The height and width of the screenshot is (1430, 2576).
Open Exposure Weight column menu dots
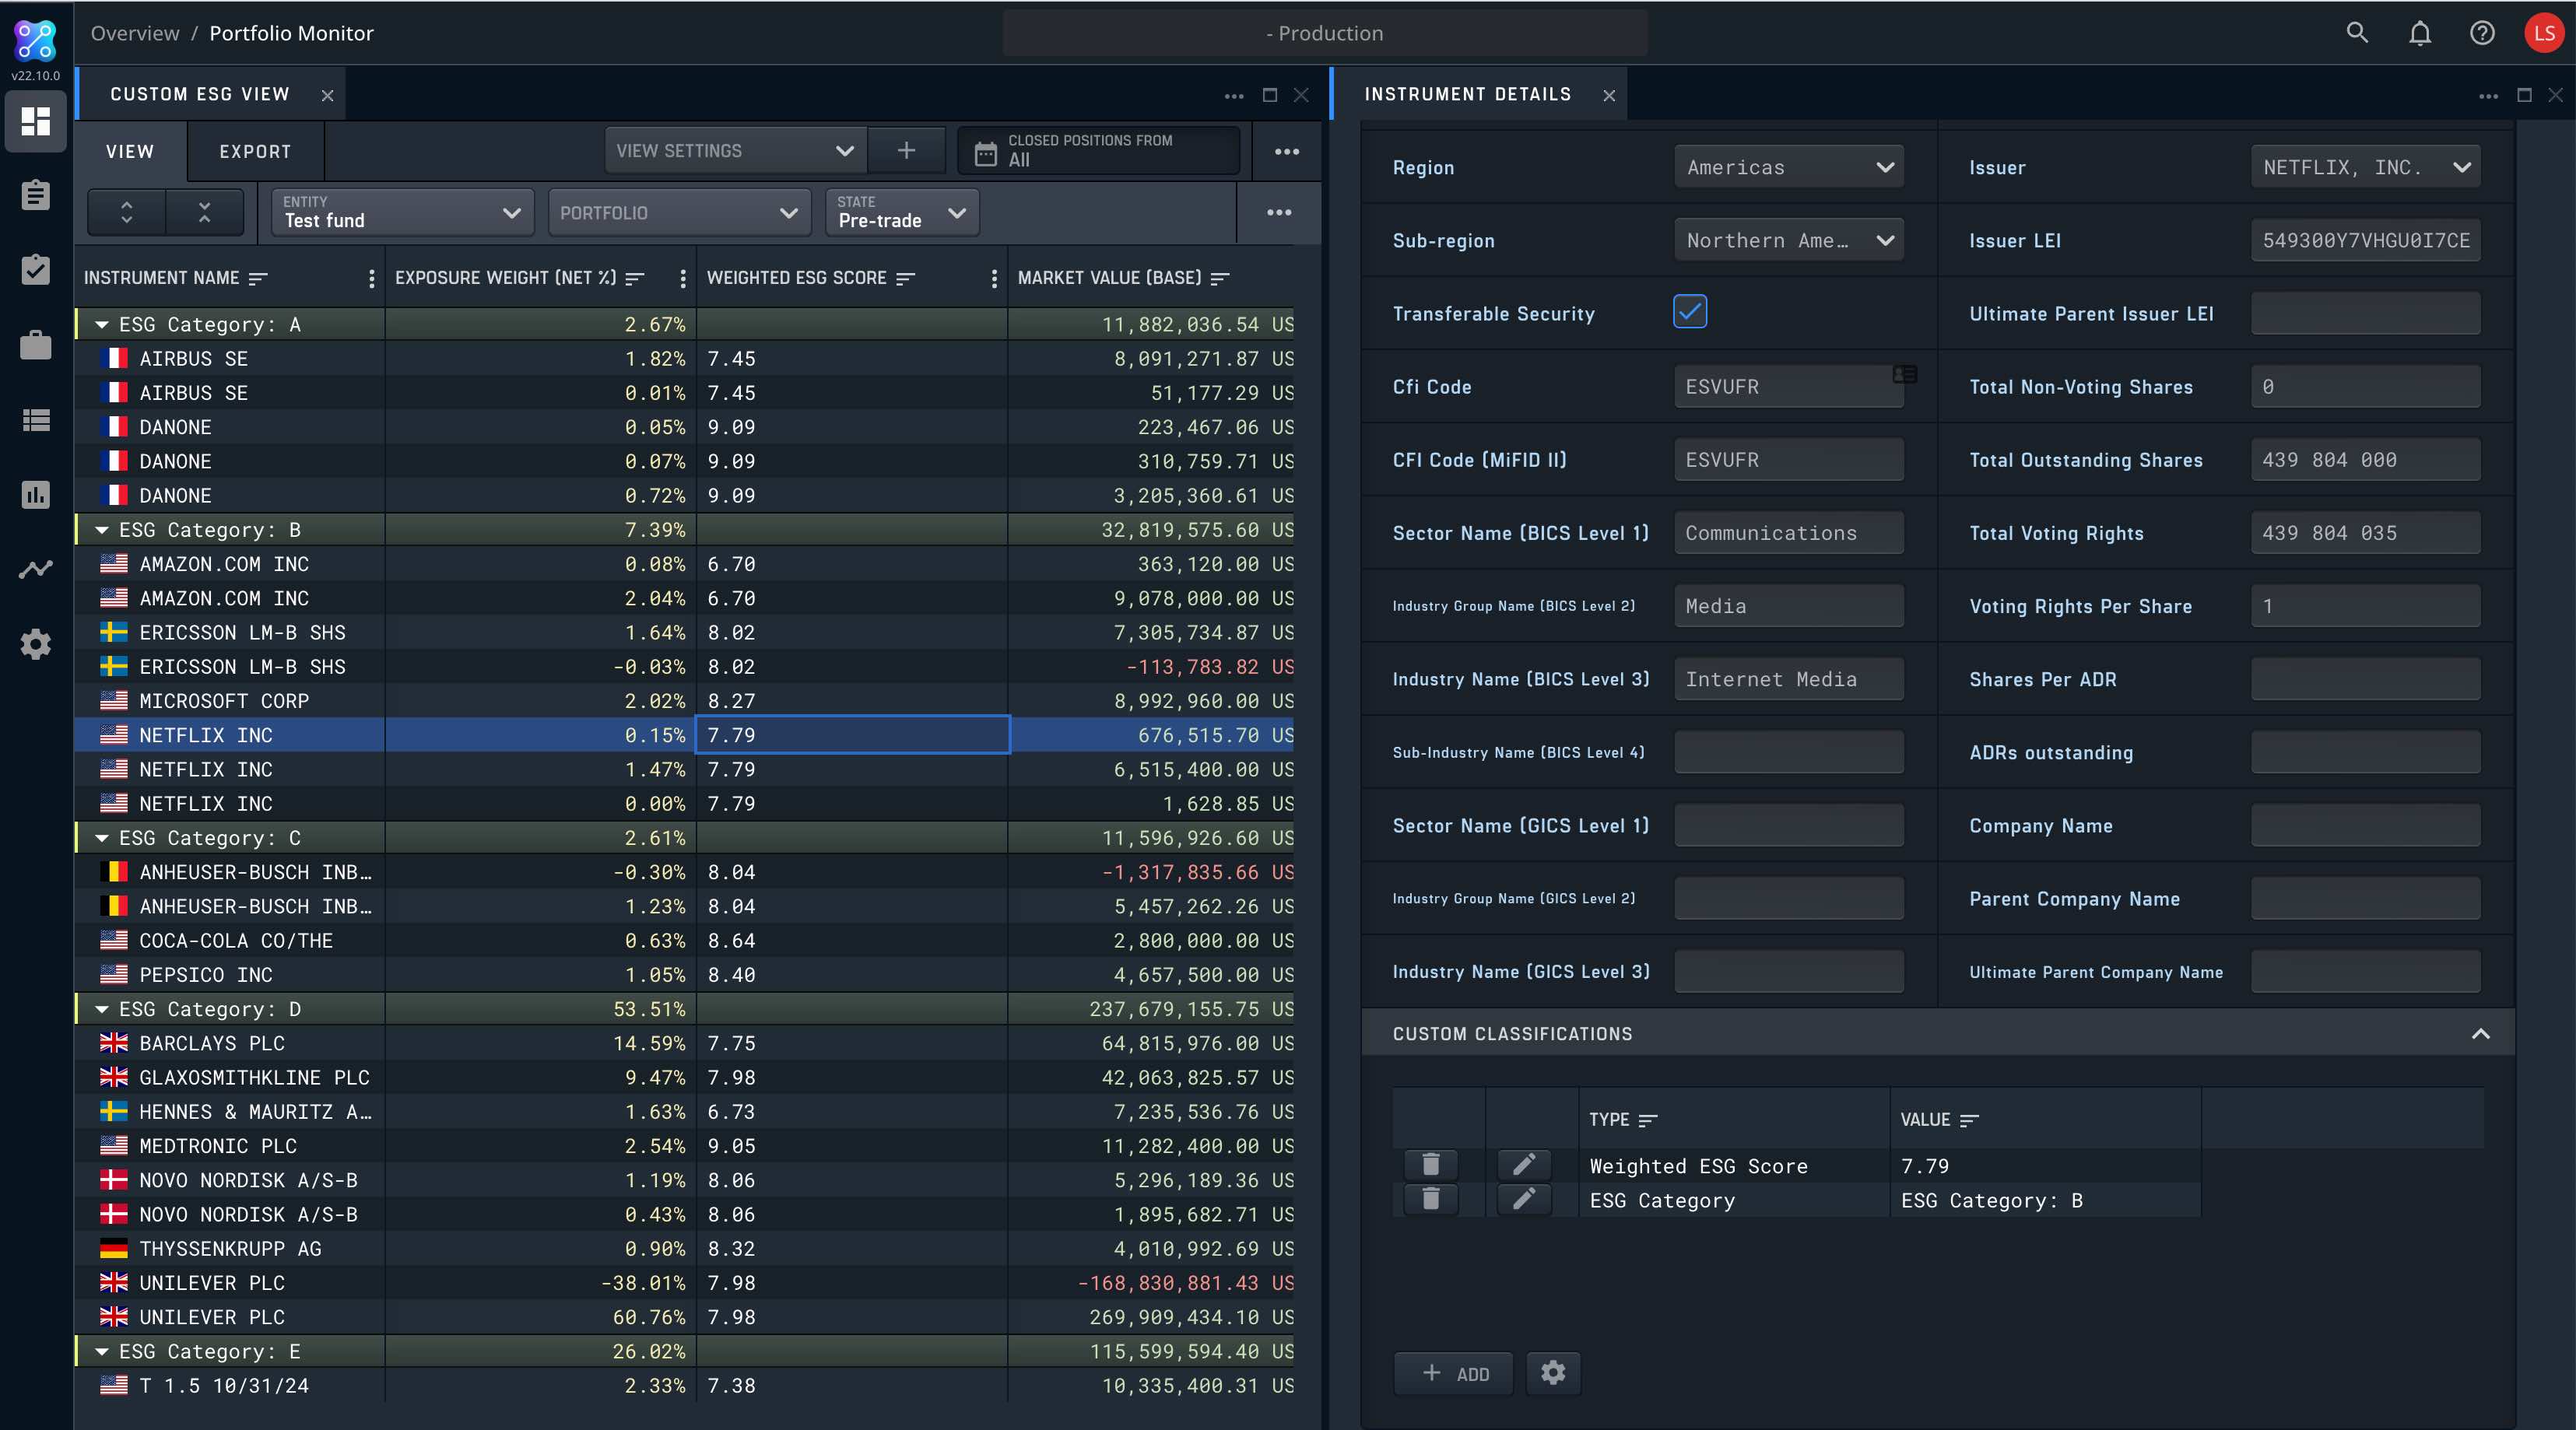coord(683,278)
